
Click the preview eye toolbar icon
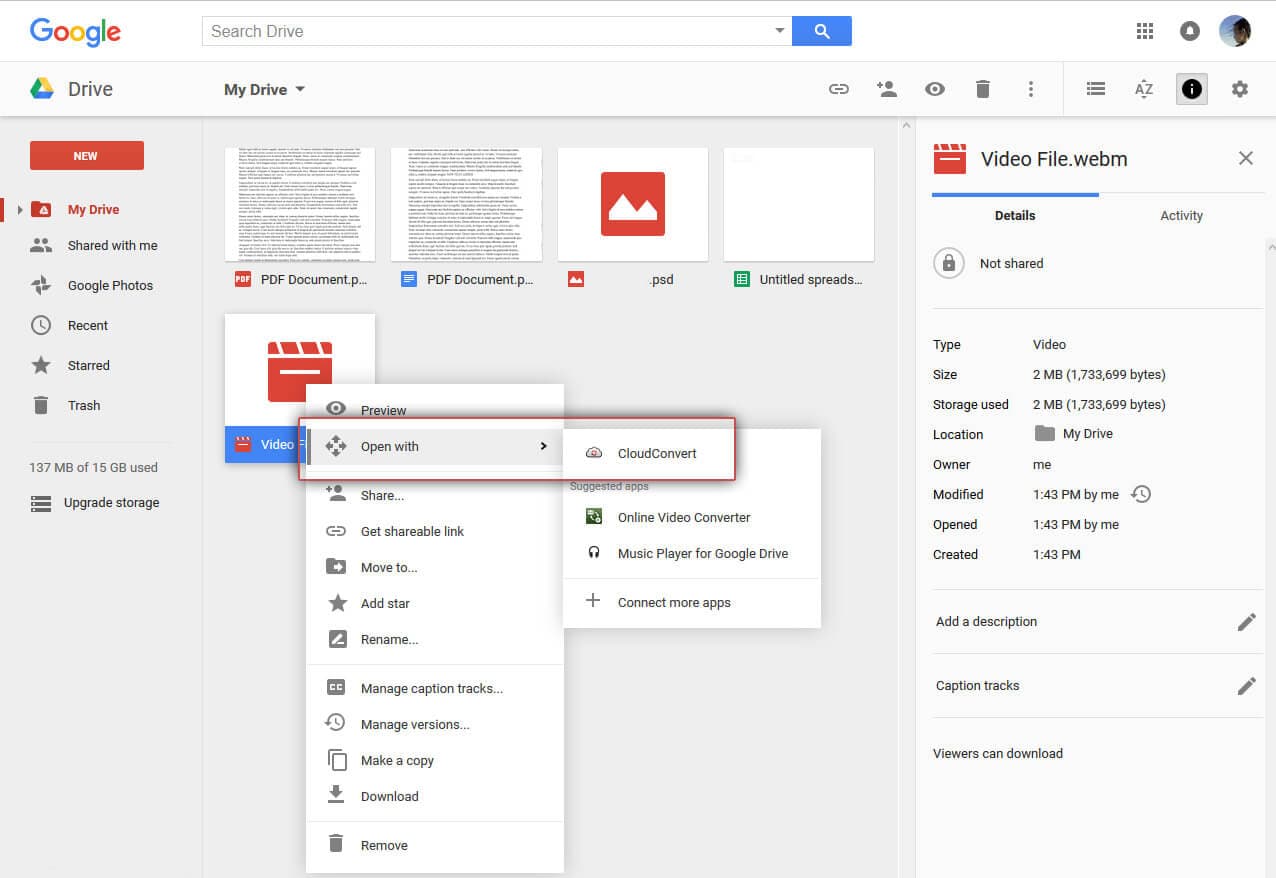pos(935,89)
